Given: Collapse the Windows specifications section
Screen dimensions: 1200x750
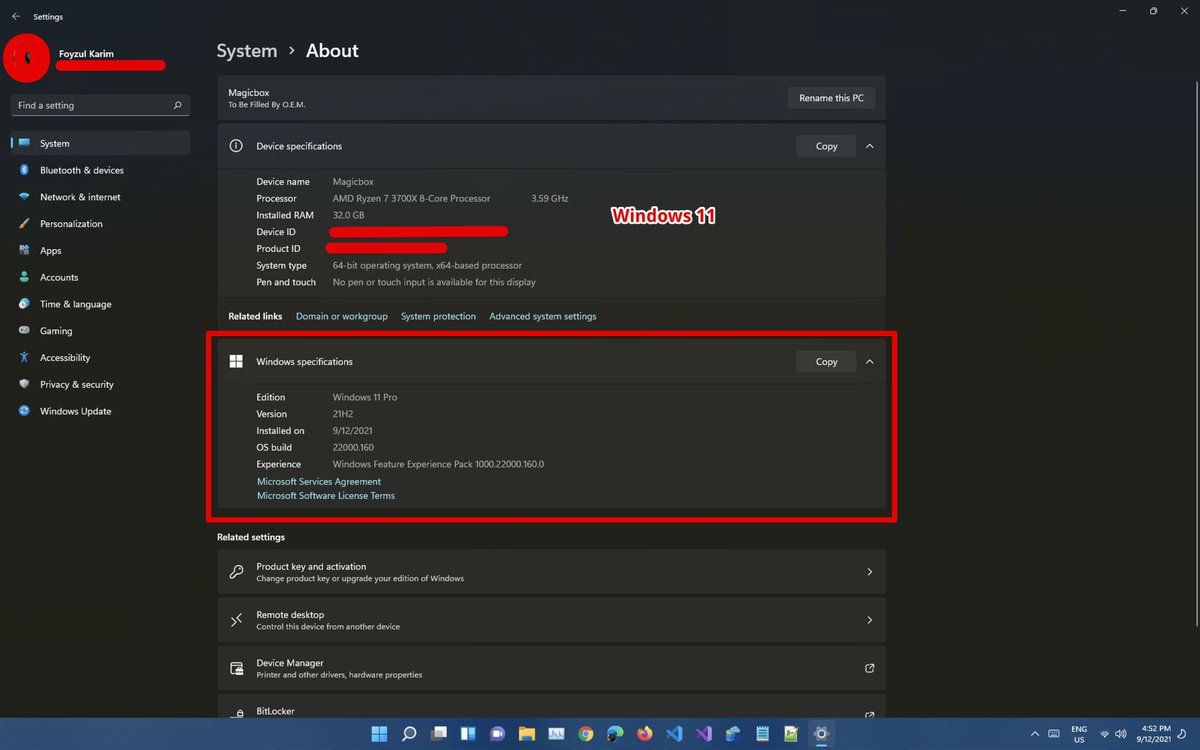Looking at the screenshot, I should [x=869, y=362].
